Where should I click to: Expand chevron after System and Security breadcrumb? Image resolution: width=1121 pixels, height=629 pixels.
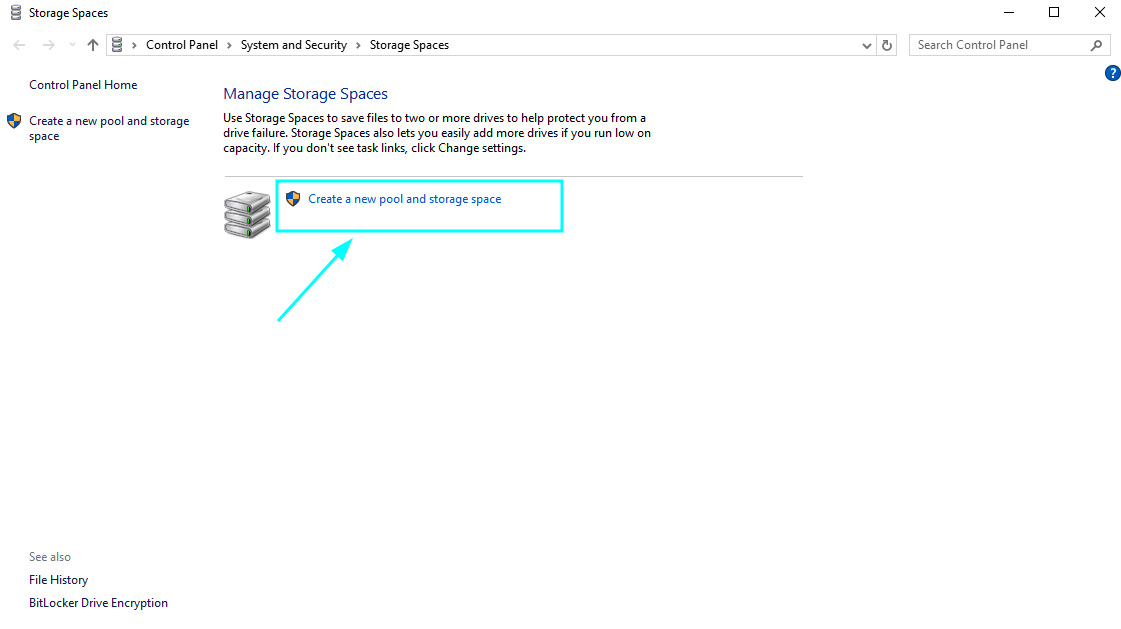[x=358, y=45]
